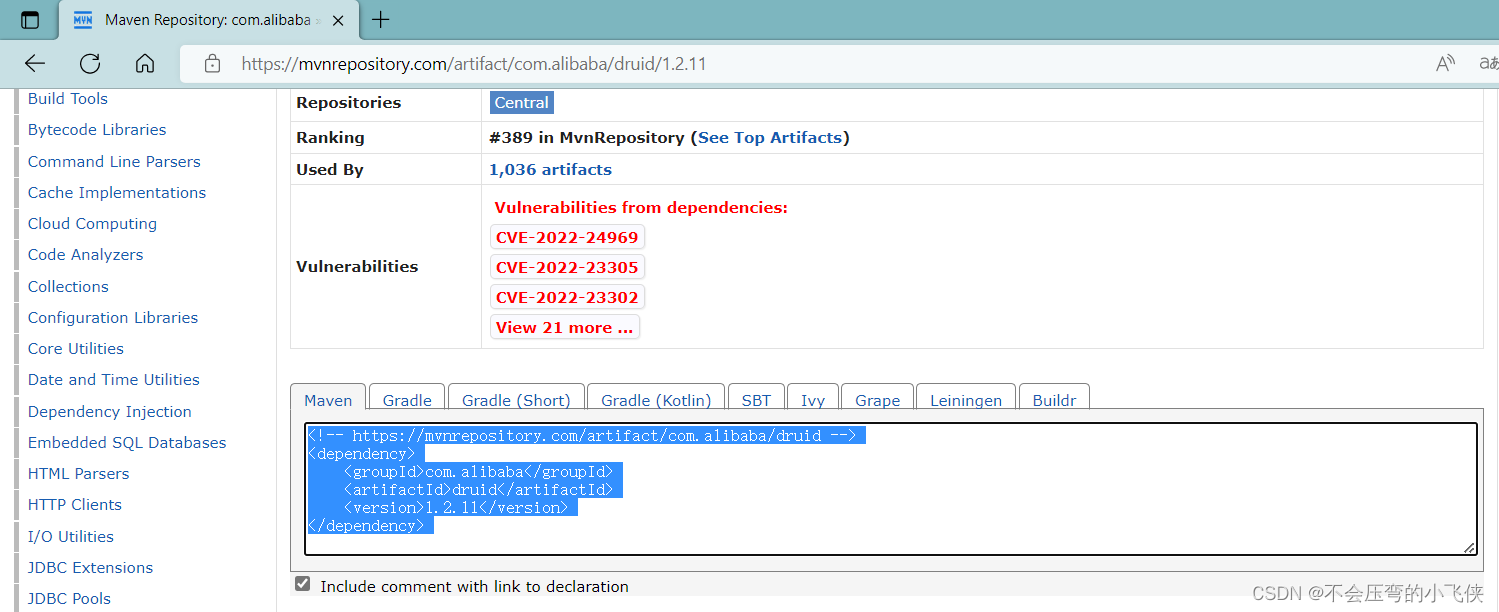Open CVE-2022-23305 vulnerability details
Screen dimensions: 1499x612
click(567, 267)
